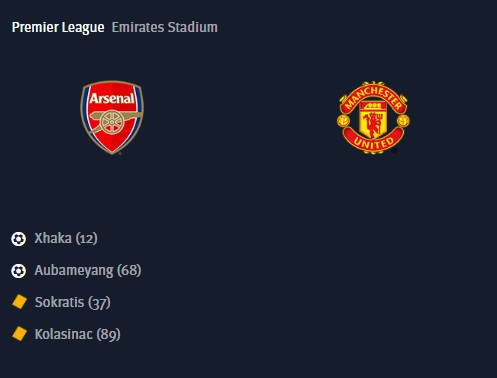This screenshot has height=378, width=497.
Task: Click the minute (12) after Xhaka
Action: (x=87, y=239)
